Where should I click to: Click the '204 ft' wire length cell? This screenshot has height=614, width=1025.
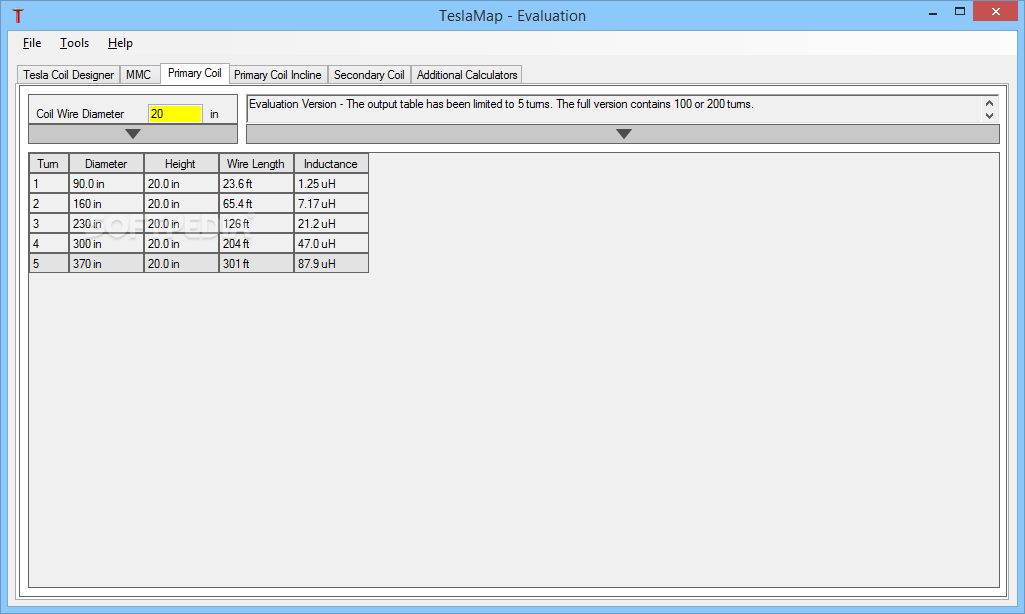256,244
